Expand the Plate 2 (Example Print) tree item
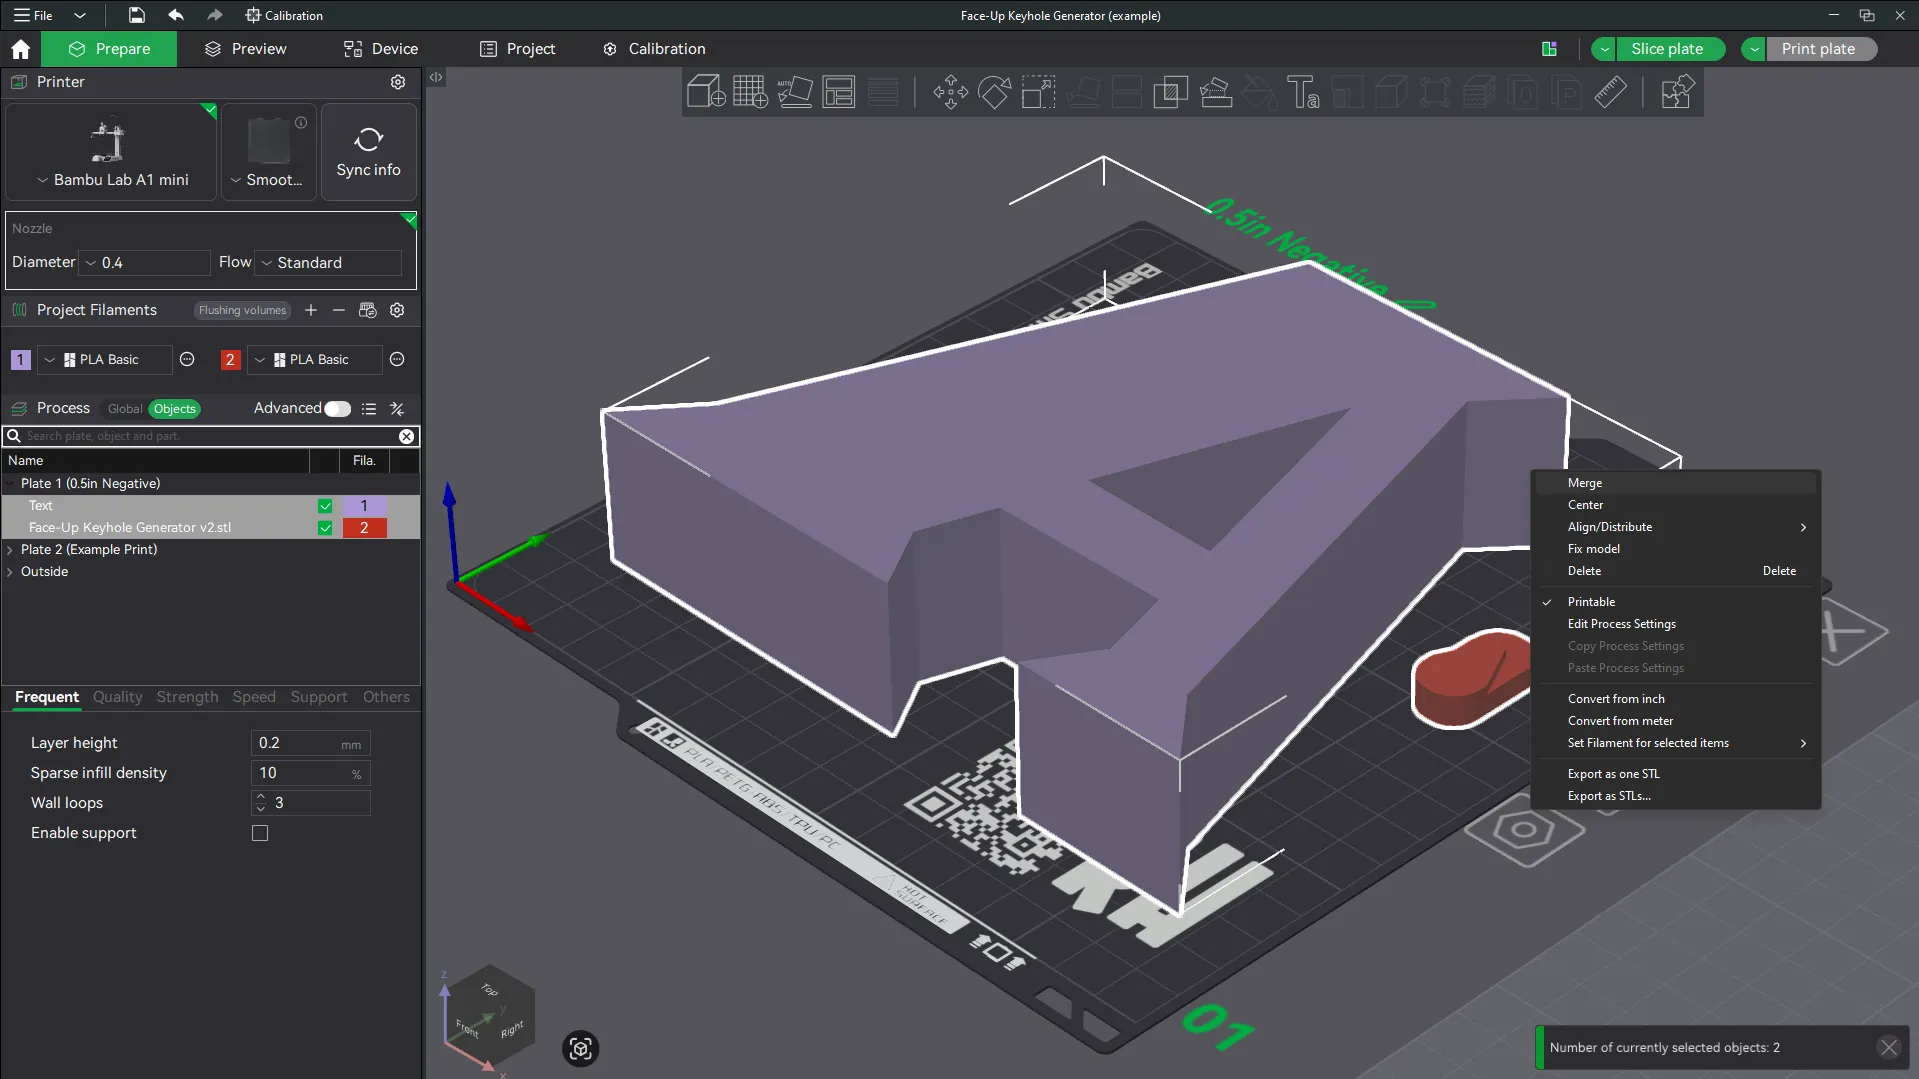 (10, 550)
